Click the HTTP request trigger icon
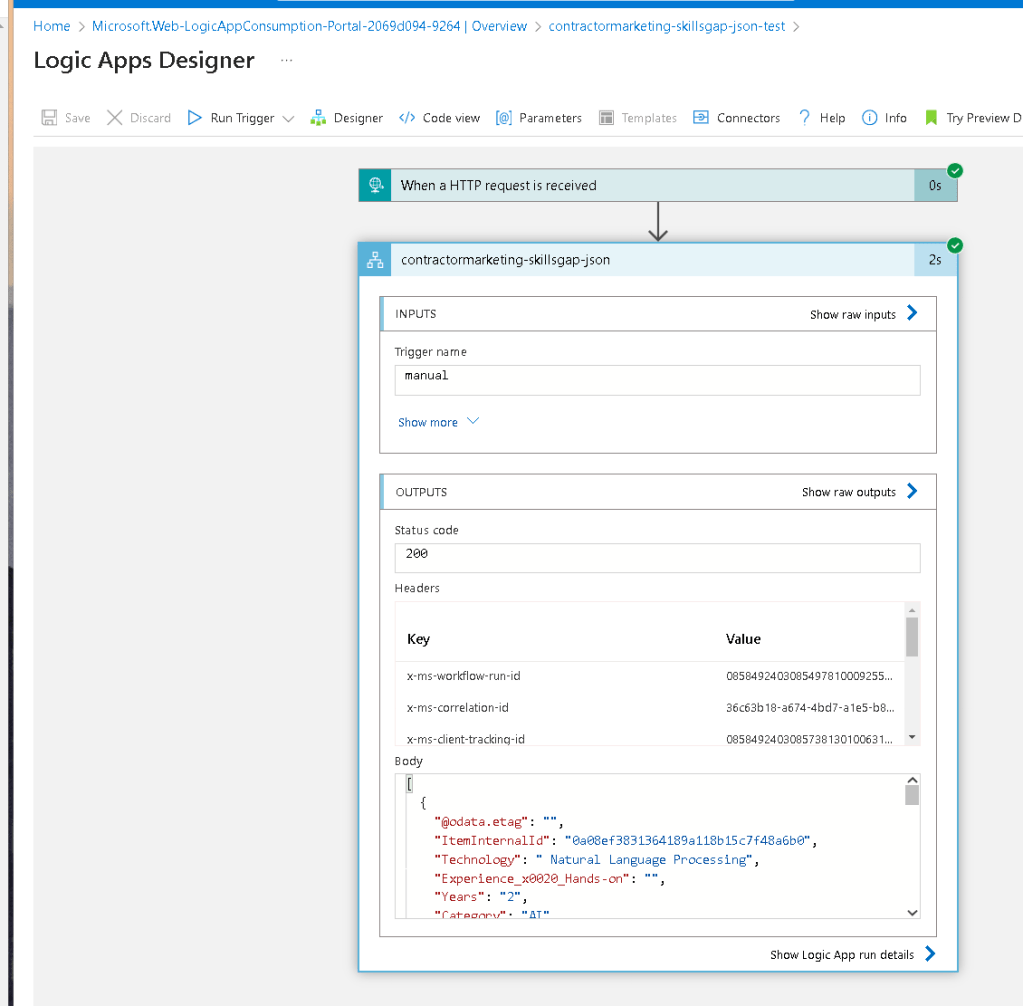This screenshot has width=1023, height=1006. (x=375, y=185)
